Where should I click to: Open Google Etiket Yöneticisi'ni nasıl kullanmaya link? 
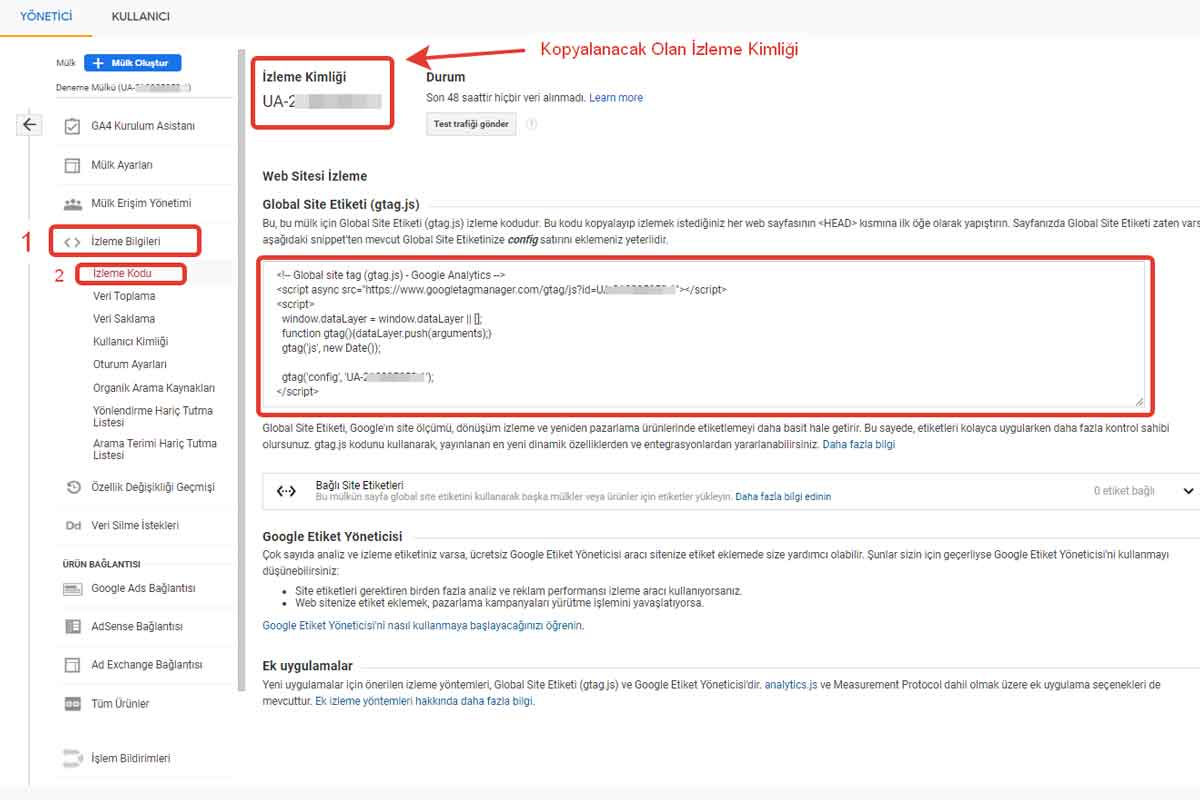(x=422, y=626)
